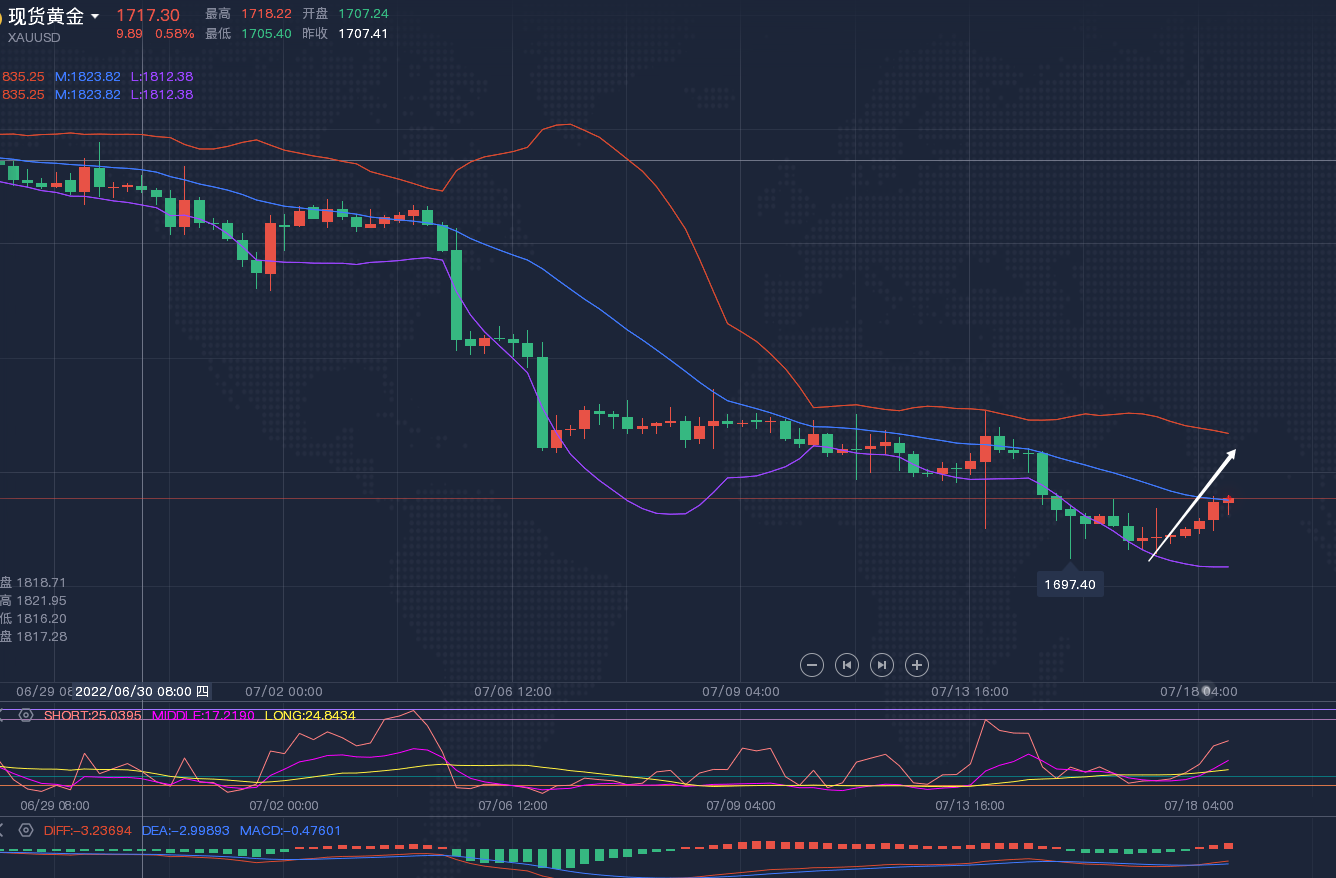
Task: Click the yellow LONG:24.8434 indicator label
Action: [x=309, y=716]
